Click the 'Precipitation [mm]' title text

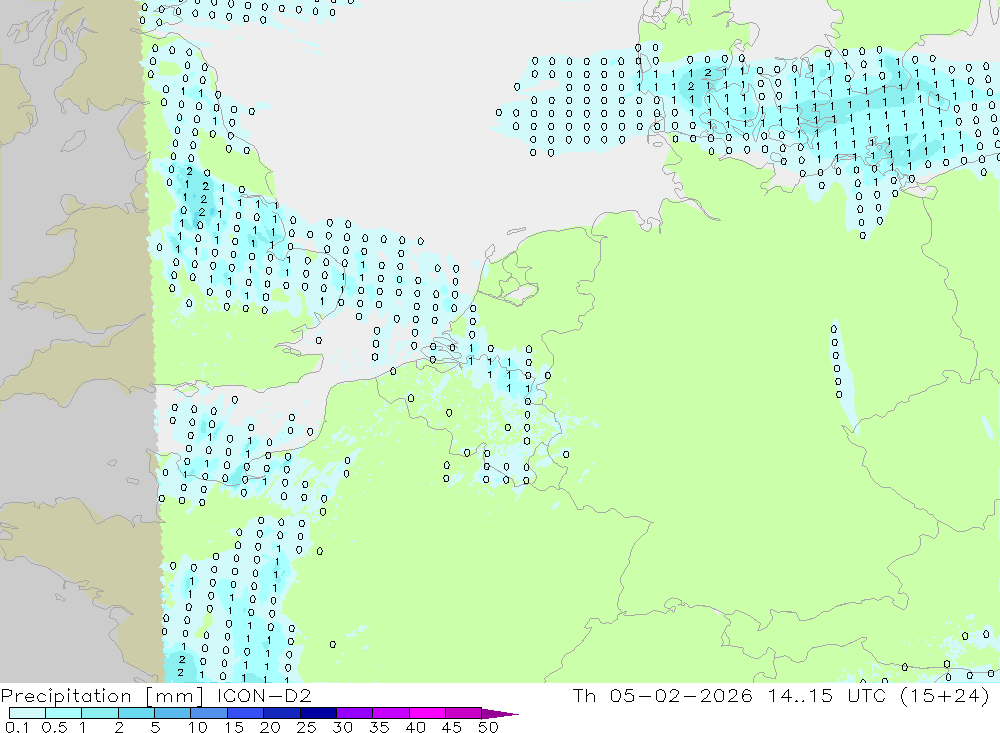[102, 696]
